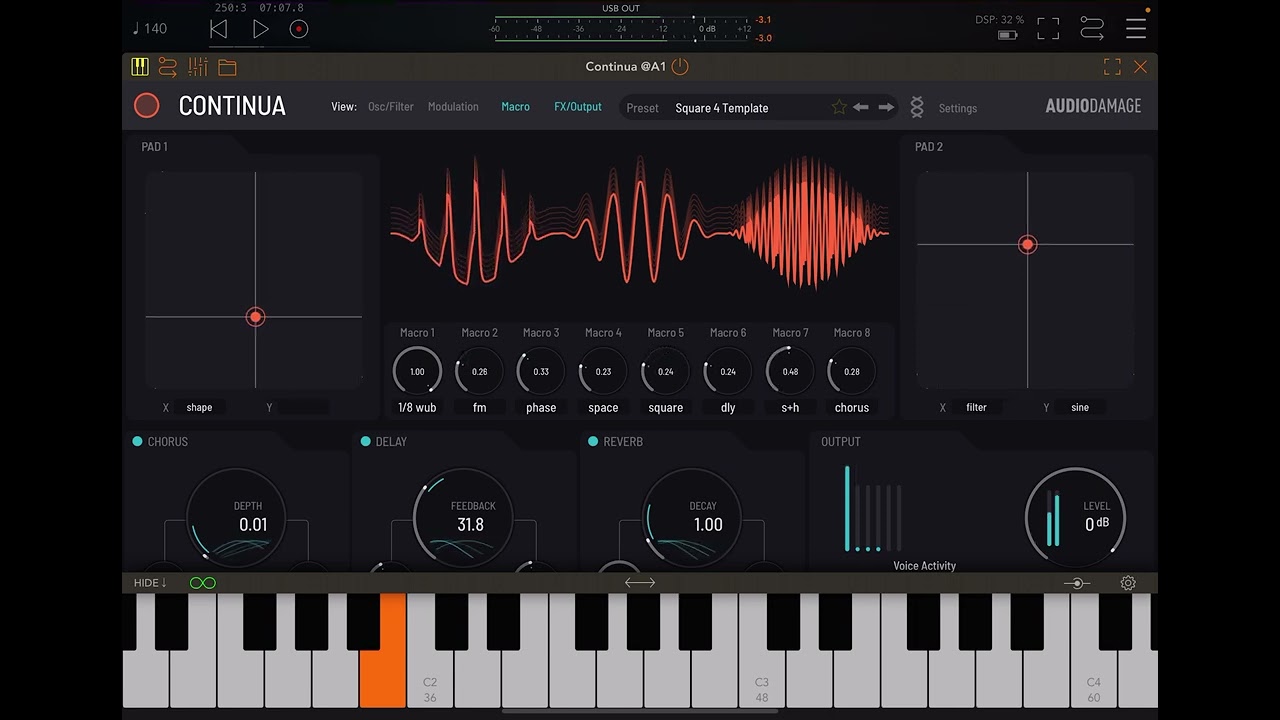Click the Delay Feedback knob
This screenshot has width=1280, height=720.
point(463,518)
